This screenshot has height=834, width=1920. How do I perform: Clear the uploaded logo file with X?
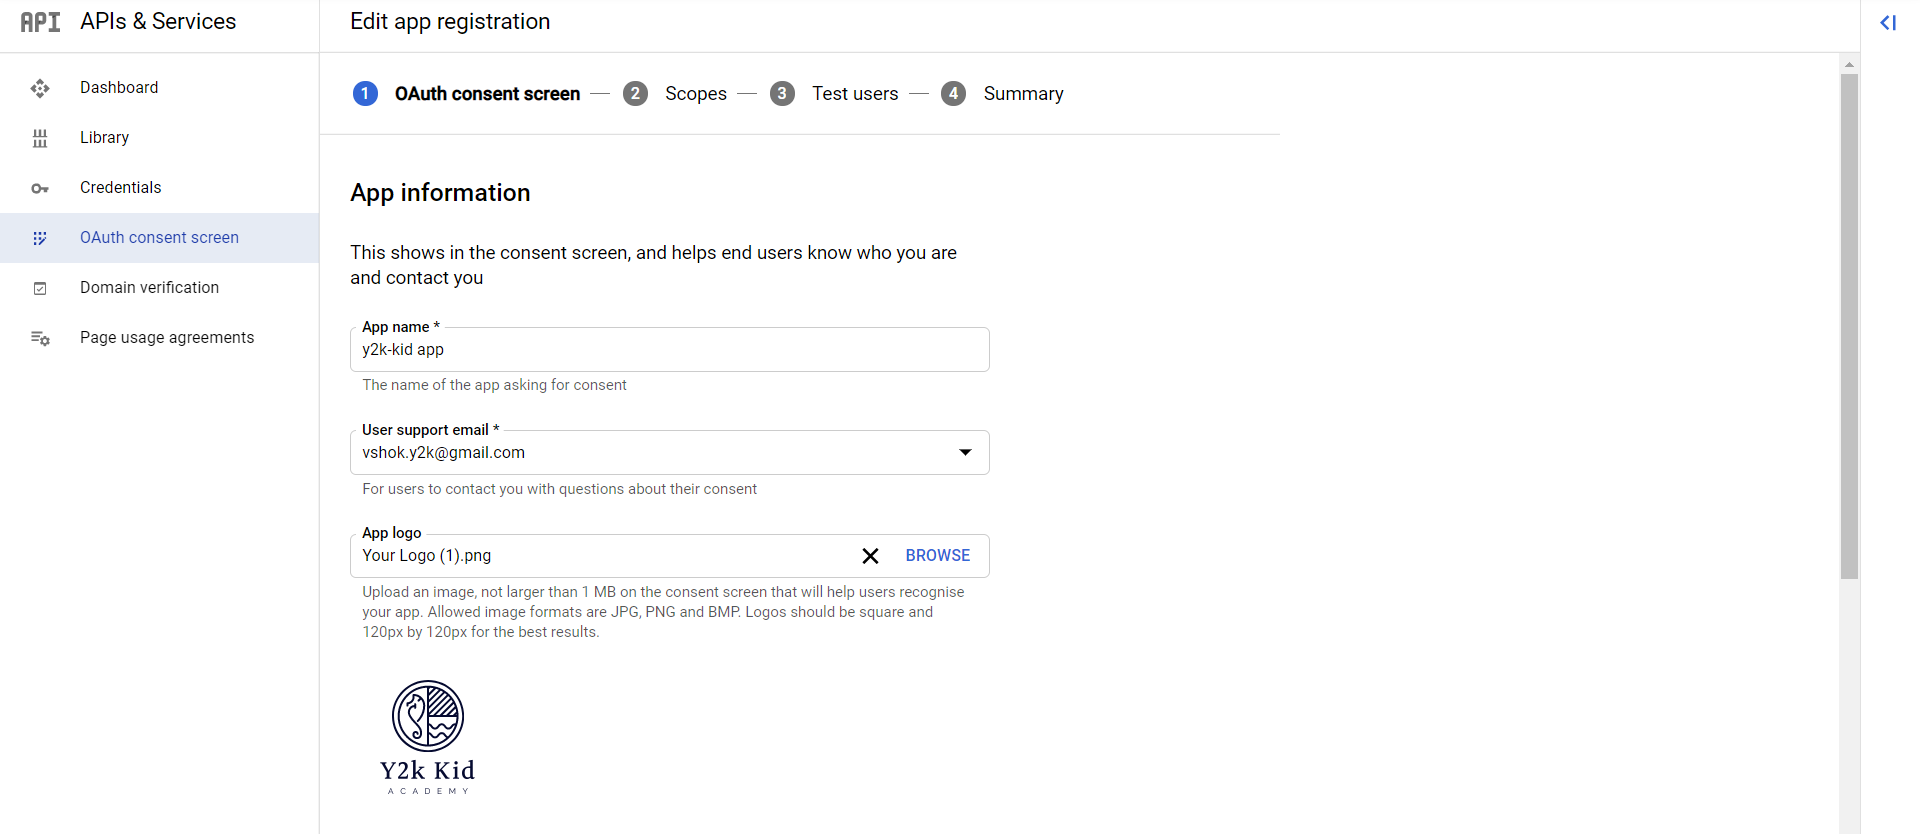[x=870, y=556]
